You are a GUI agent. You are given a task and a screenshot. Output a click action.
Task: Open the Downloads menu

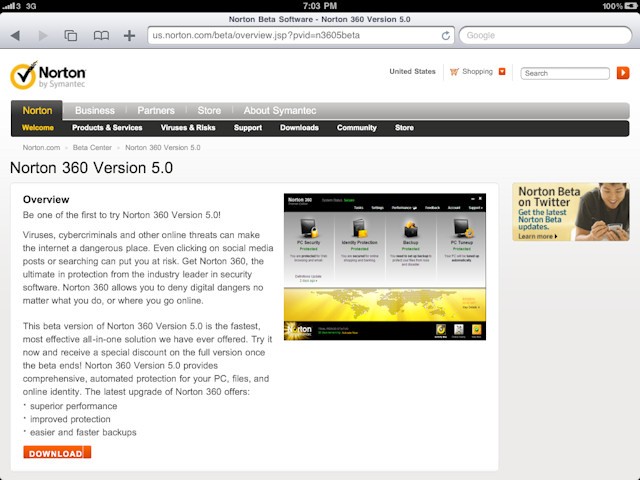coord(299,128)
